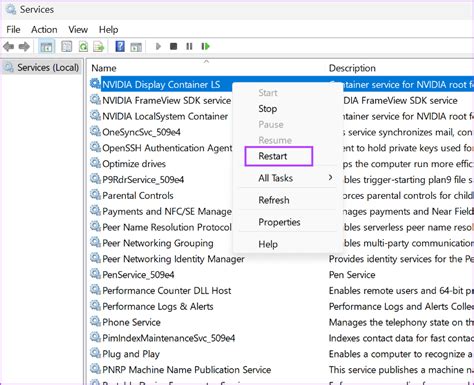Select Peer Networking Identity Manager service
The image size is (474, 385).
(x=173, y=259)
